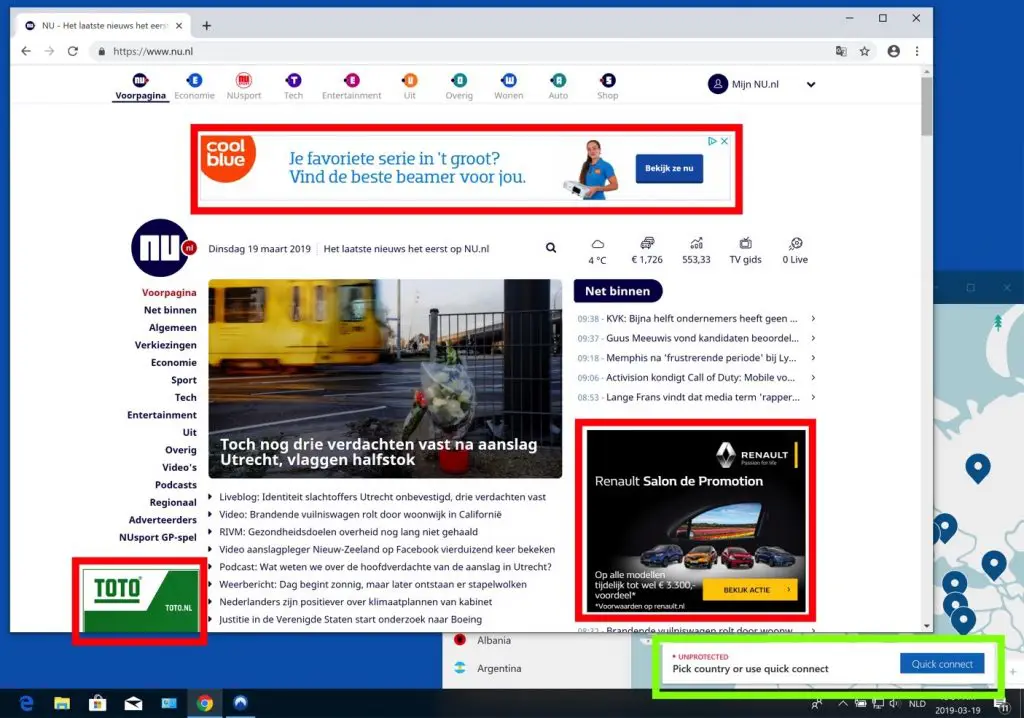Open weather widget showing 4 °C
Image resolution: width=1024 pixels, height=718 pixels.
click(598, 252)
